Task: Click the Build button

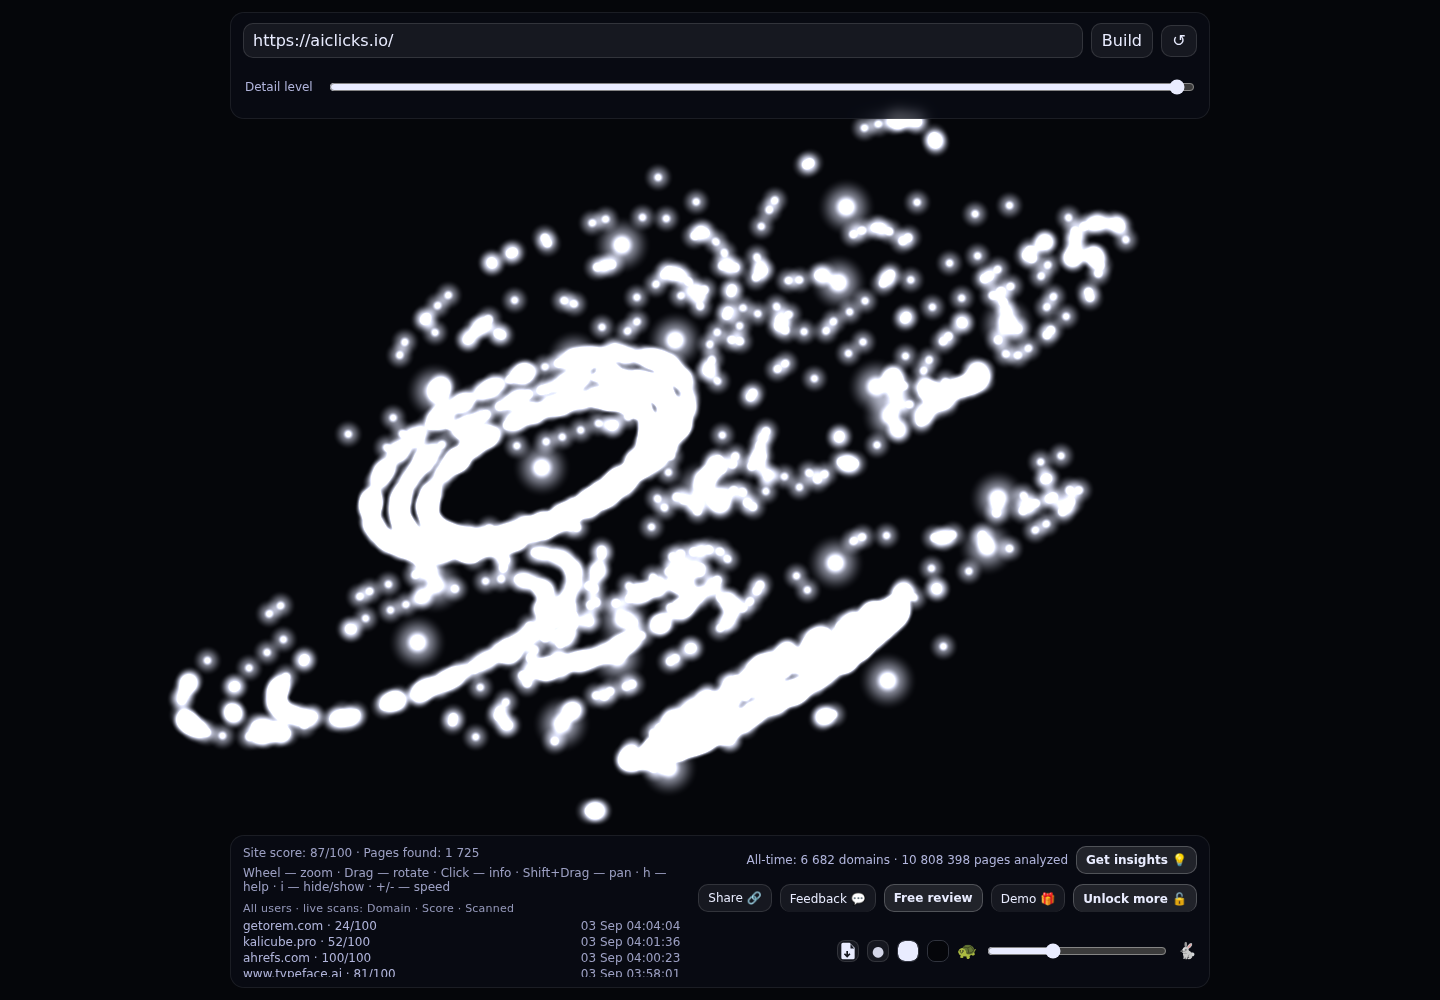Action: (x=1122, y=41)
